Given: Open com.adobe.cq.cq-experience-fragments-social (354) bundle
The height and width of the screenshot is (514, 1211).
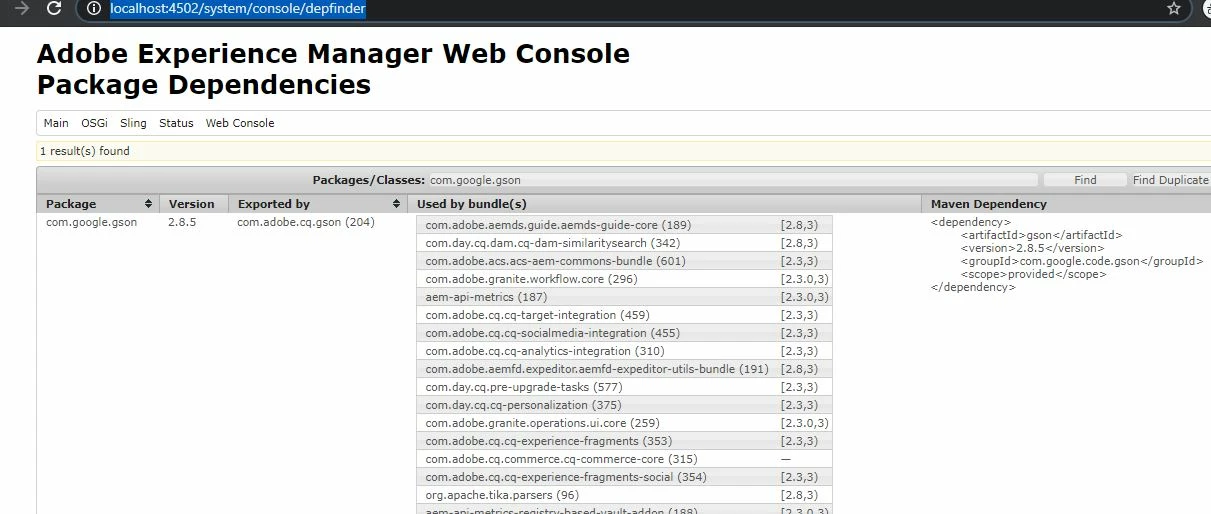Looking at the screenshot, I should pos(566,477).
